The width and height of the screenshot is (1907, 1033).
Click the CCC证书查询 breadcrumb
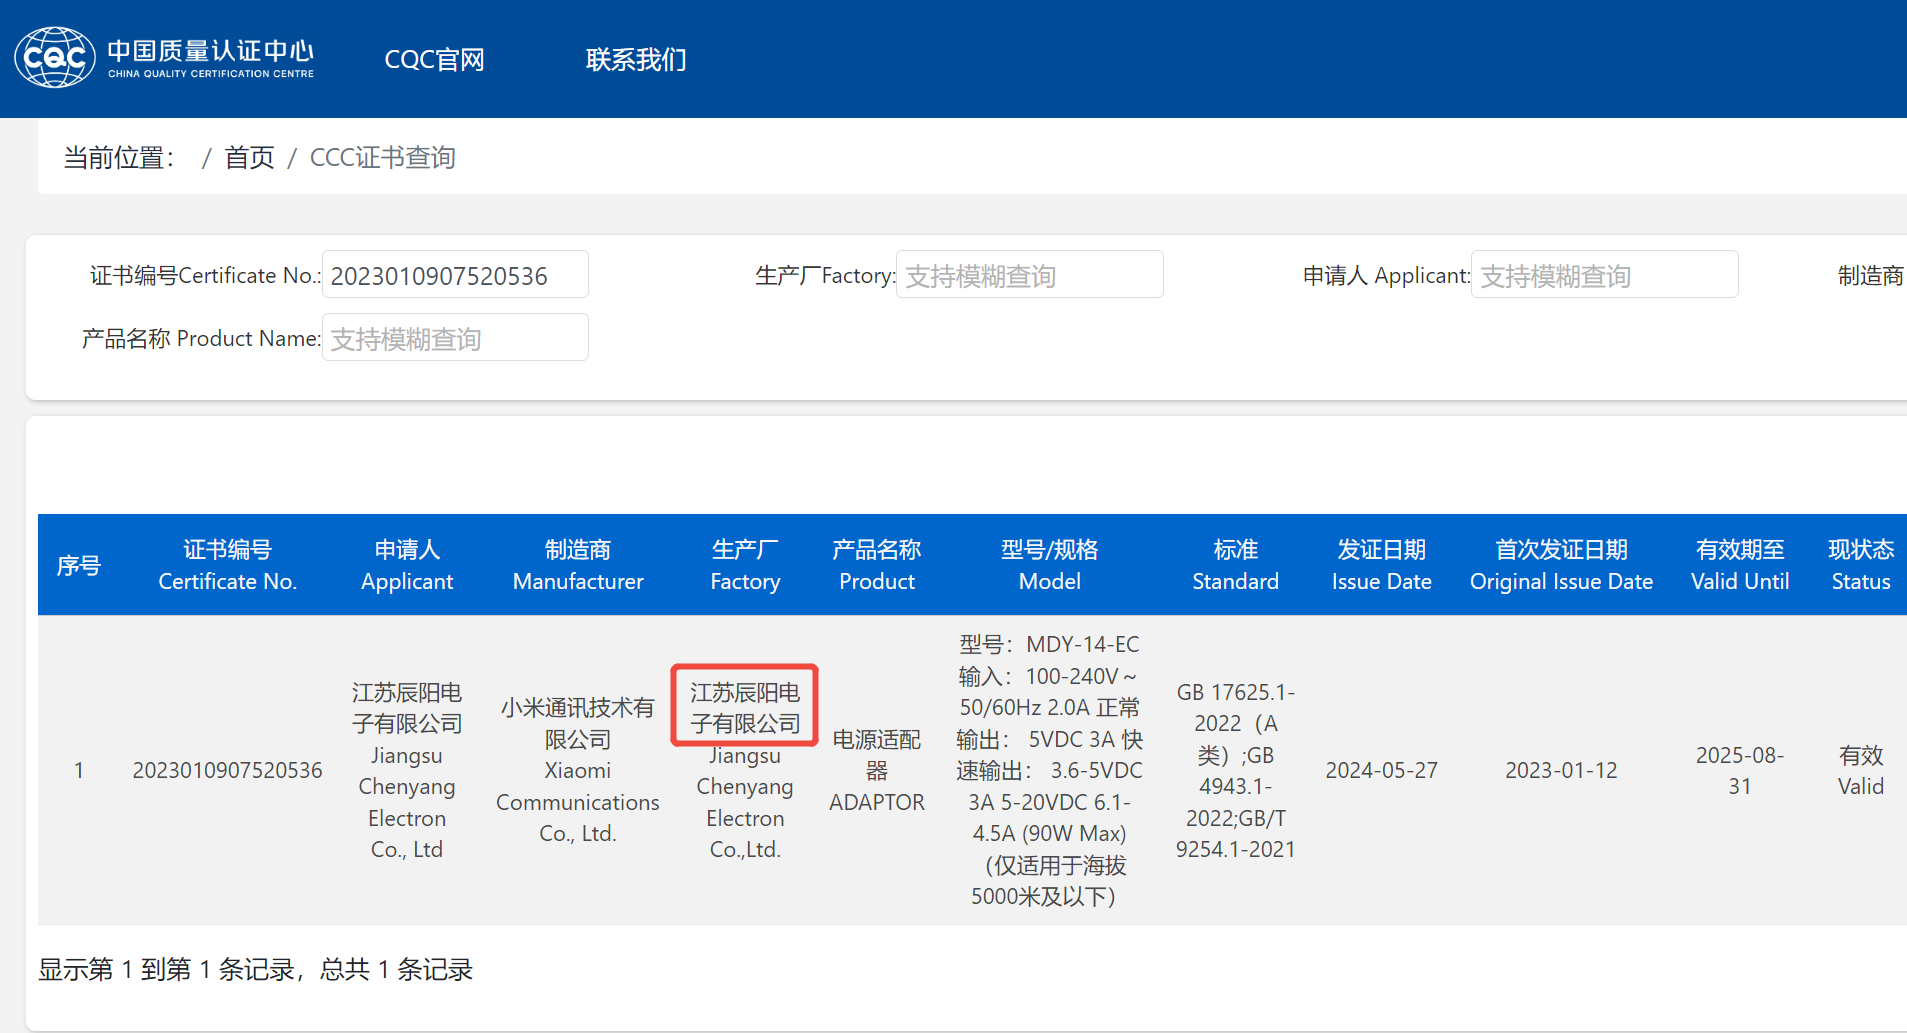(x=382, y=158)
